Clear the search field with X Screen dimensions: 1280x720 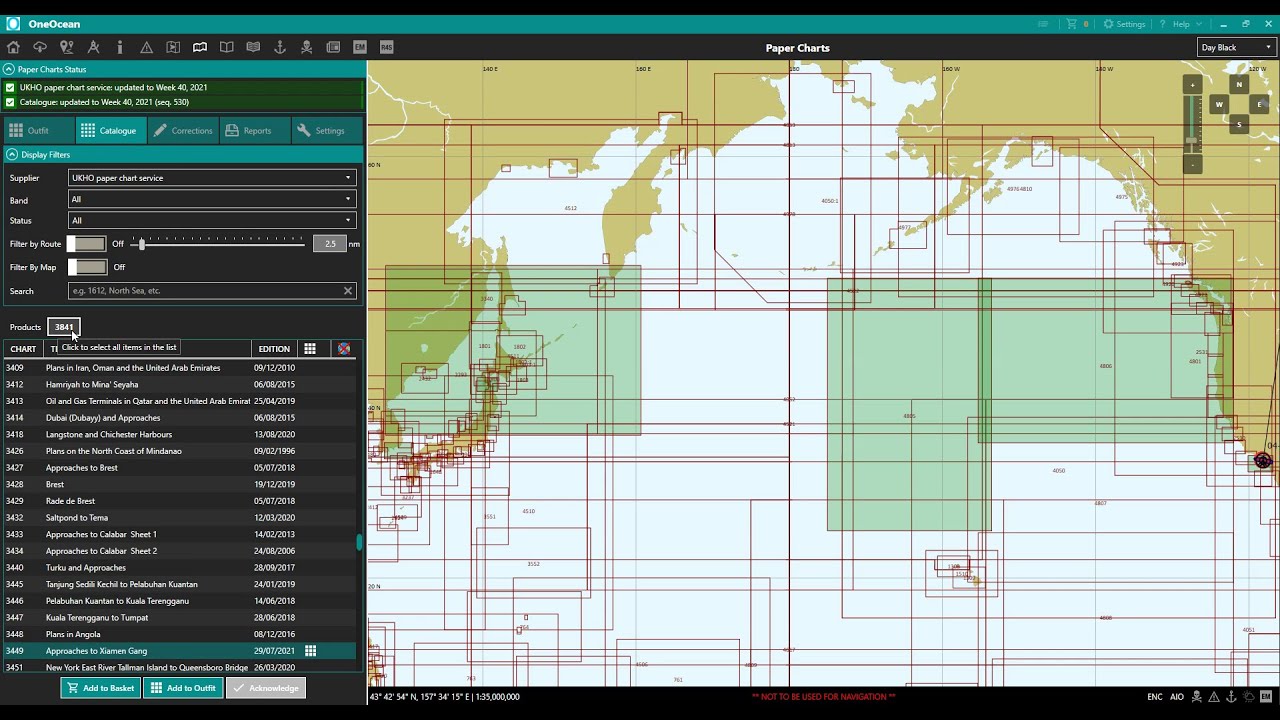(348, 291)
